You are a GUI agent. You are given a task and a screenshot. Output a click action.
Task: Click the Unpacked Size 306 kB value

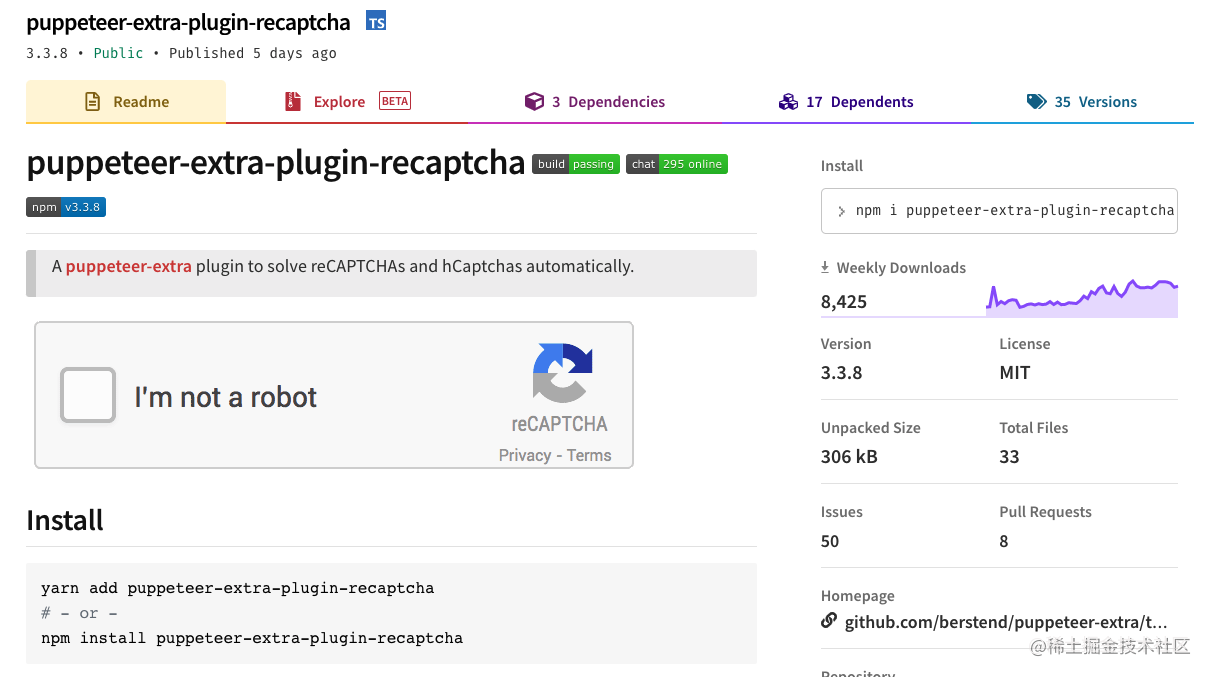[x=849, y=457]
